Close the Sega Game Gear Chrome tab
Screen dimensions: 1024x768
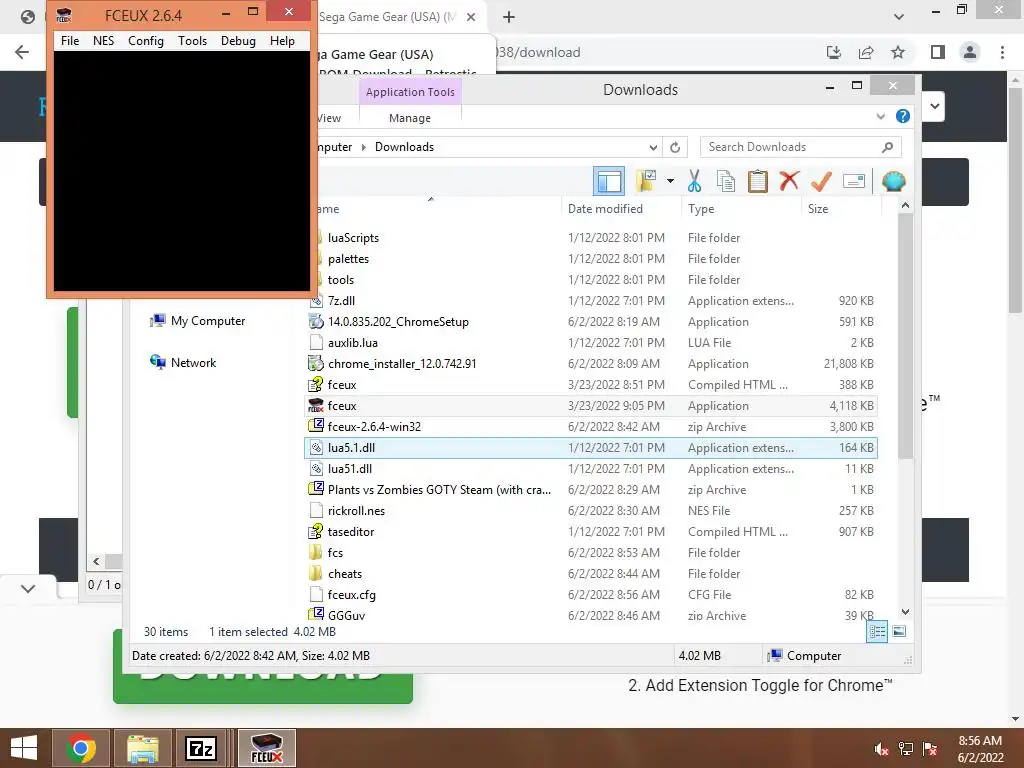[471, 17]
